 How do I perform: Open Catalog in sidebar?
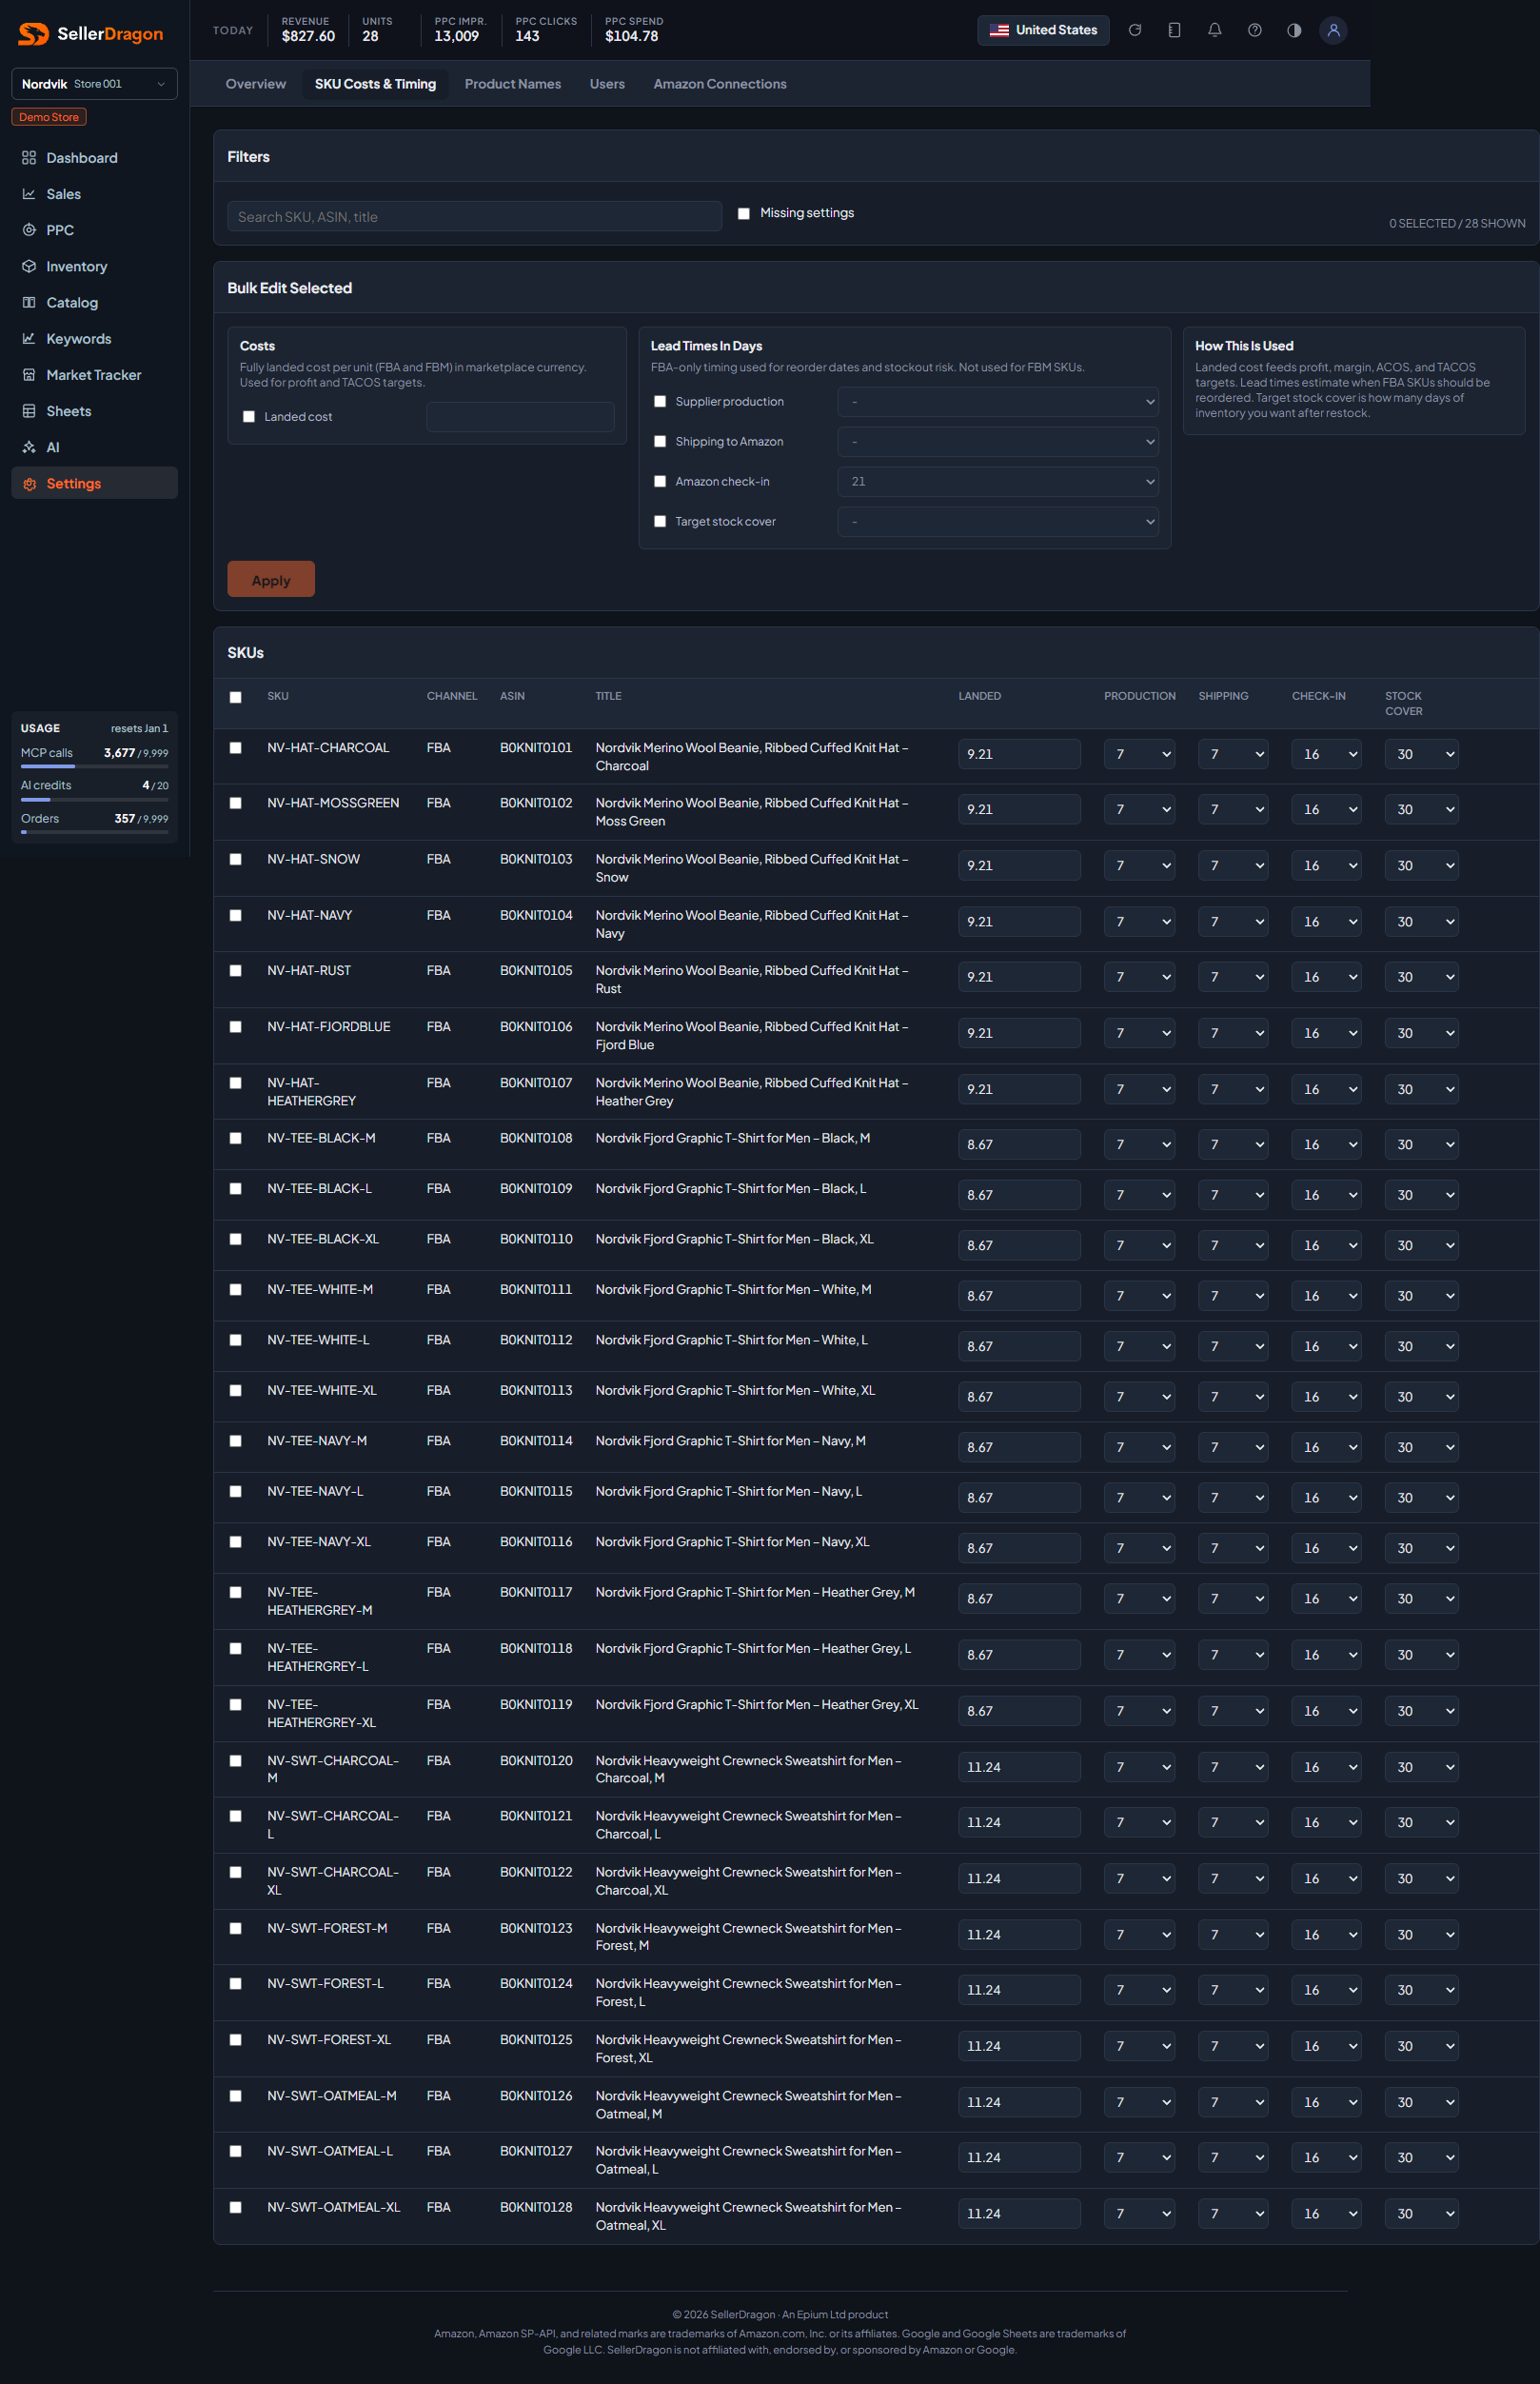94,302
